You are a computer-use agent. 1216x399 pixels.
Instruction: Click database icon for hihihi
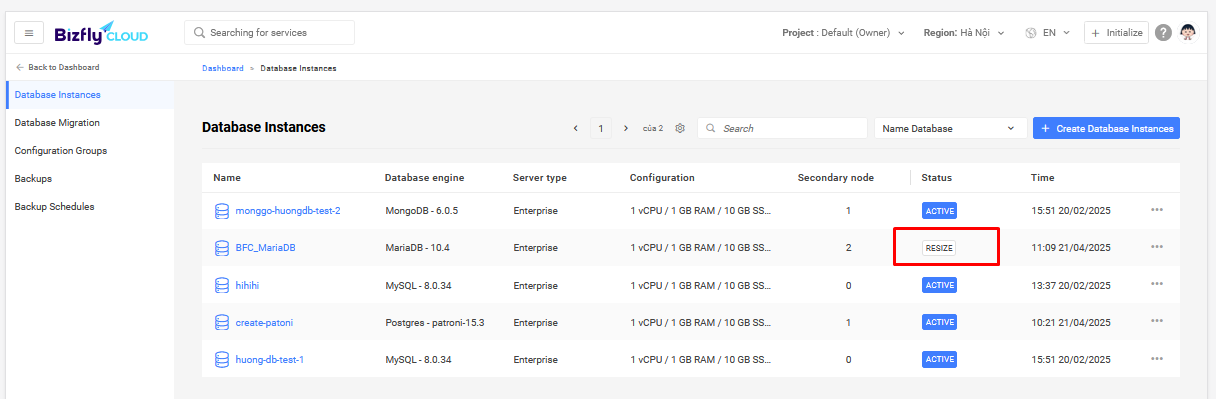[222, 285]
